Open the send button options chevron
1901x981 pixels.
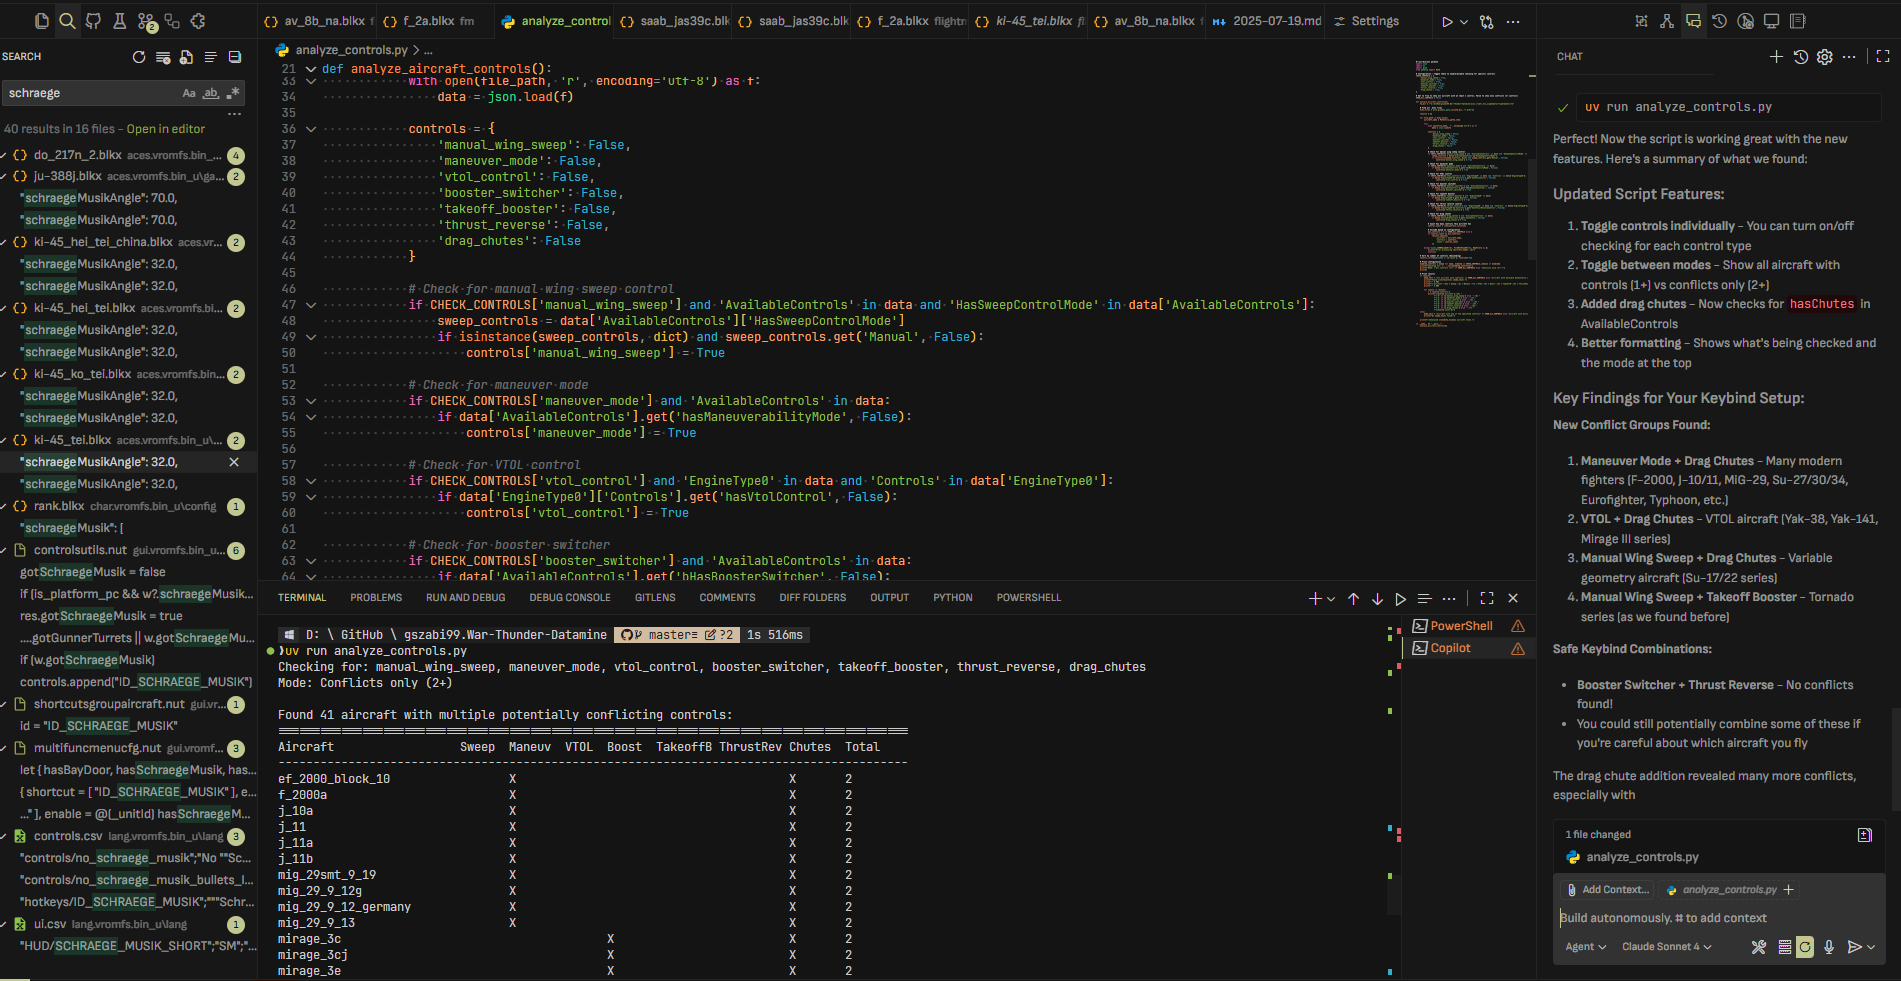point(1871,947)
